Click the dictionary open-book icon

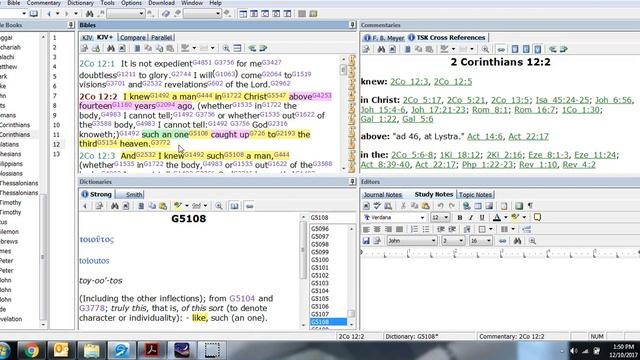click(x=234, y=206)
